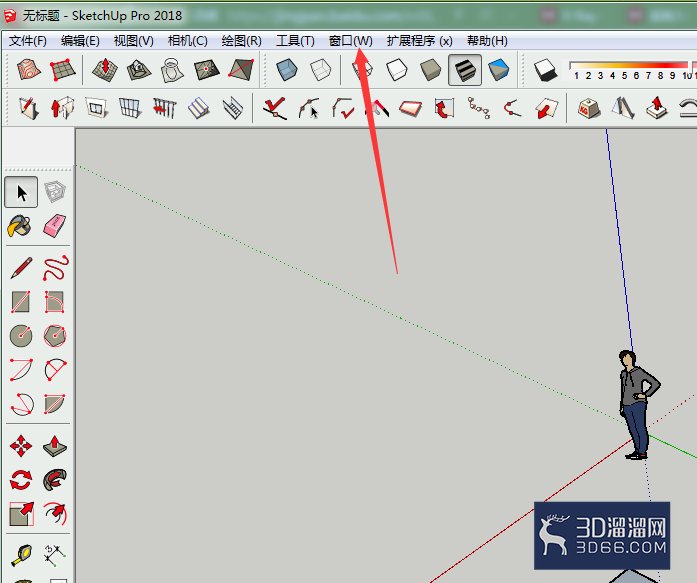Select the Freehand tool
Image resolution: width=697 pixels, height=583 pixels.
pyautogui.click(x=56, y=268)
